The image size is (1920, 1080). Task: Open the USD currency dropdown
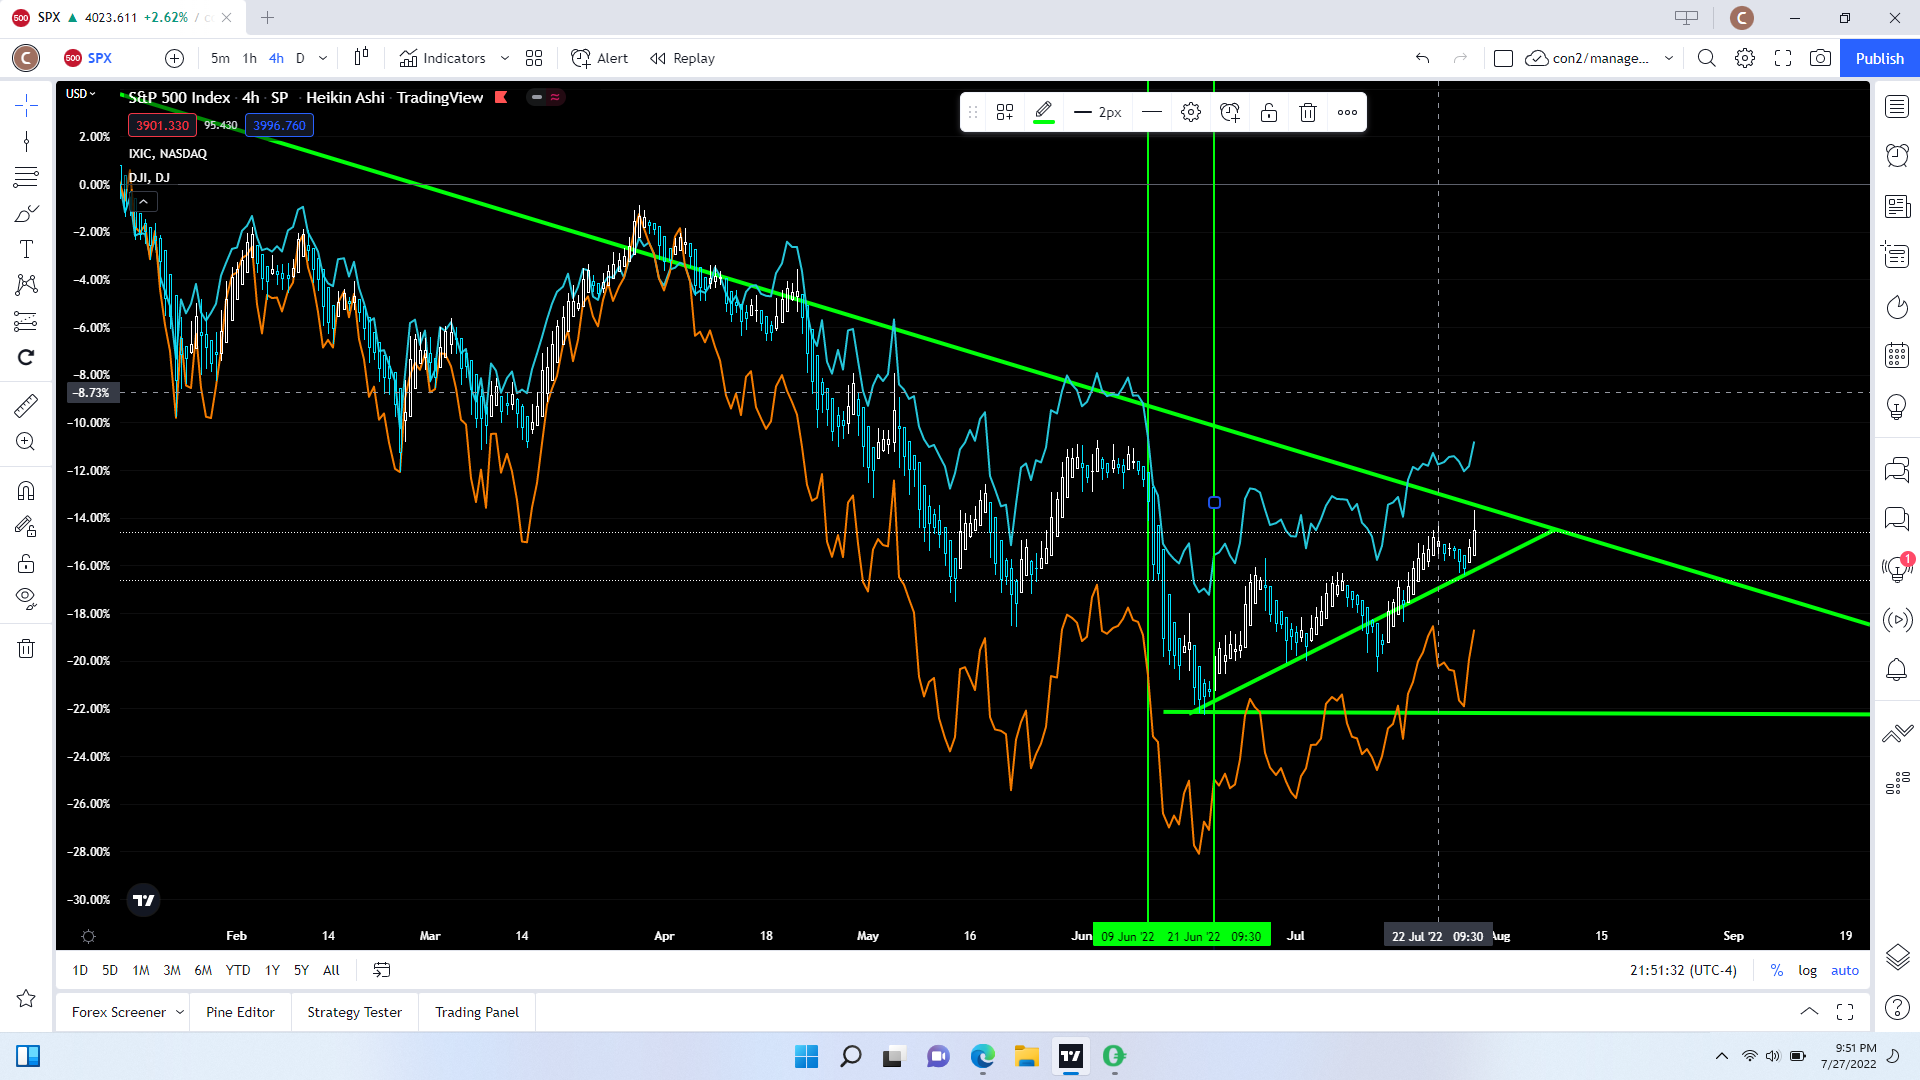click(81, 94)
